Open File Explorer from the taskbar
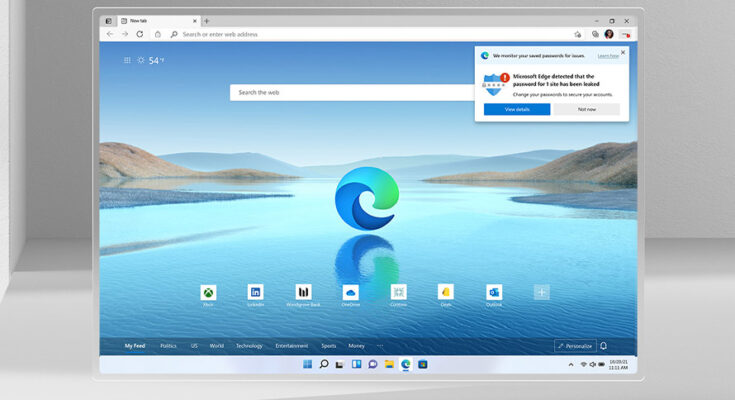 coord(389,364)
